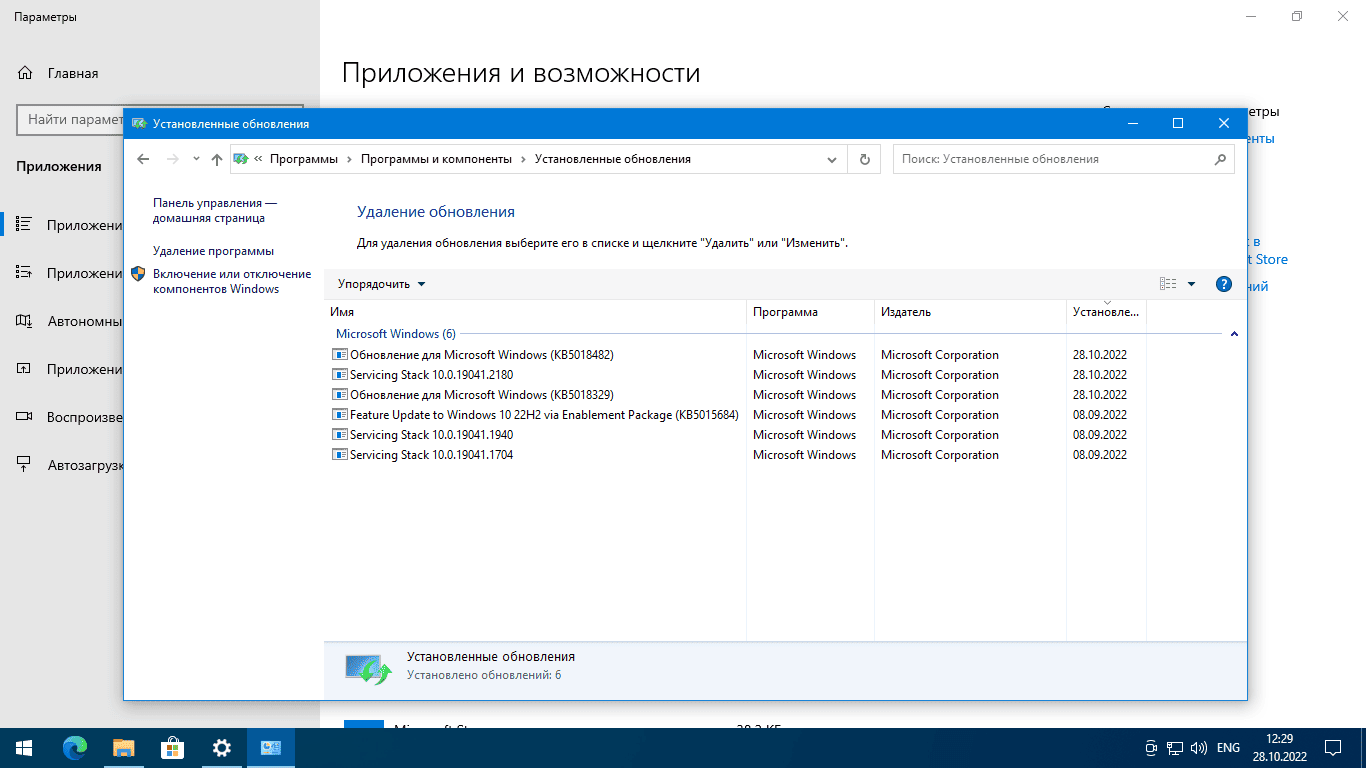1366x768 pixels.
Task: Click the video playback icon in Settings sidebar
Action: pos(25,417)
